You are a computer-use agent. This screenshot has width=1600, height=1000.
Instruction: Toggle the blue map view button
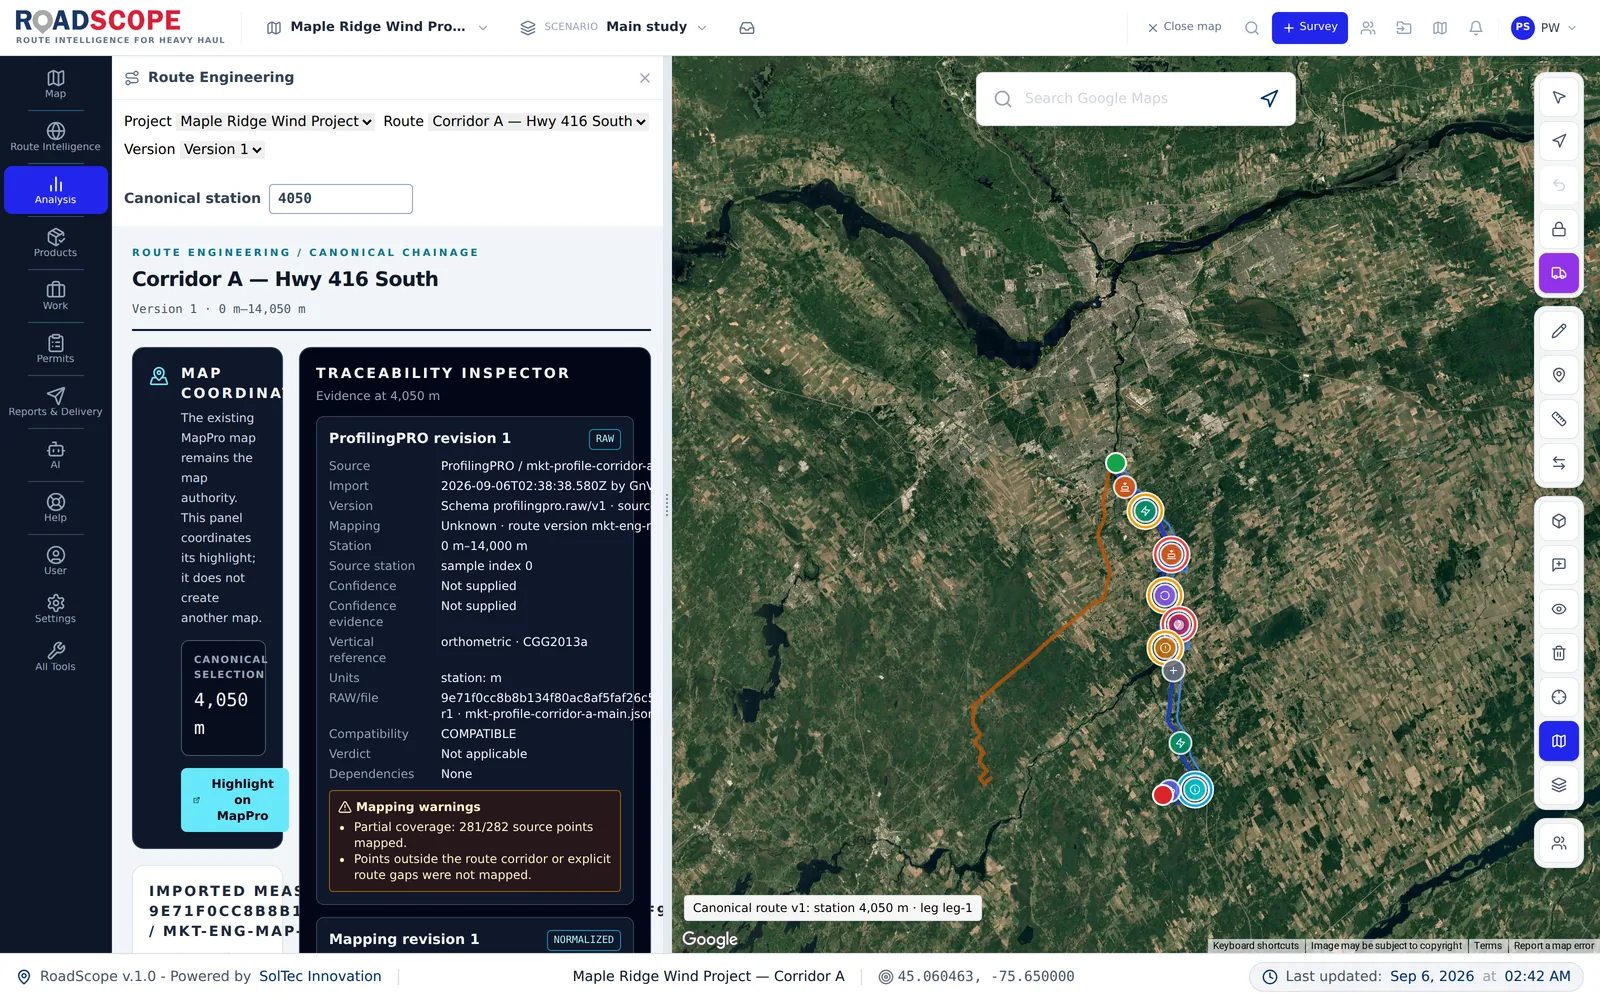[x=1559, y=741]
